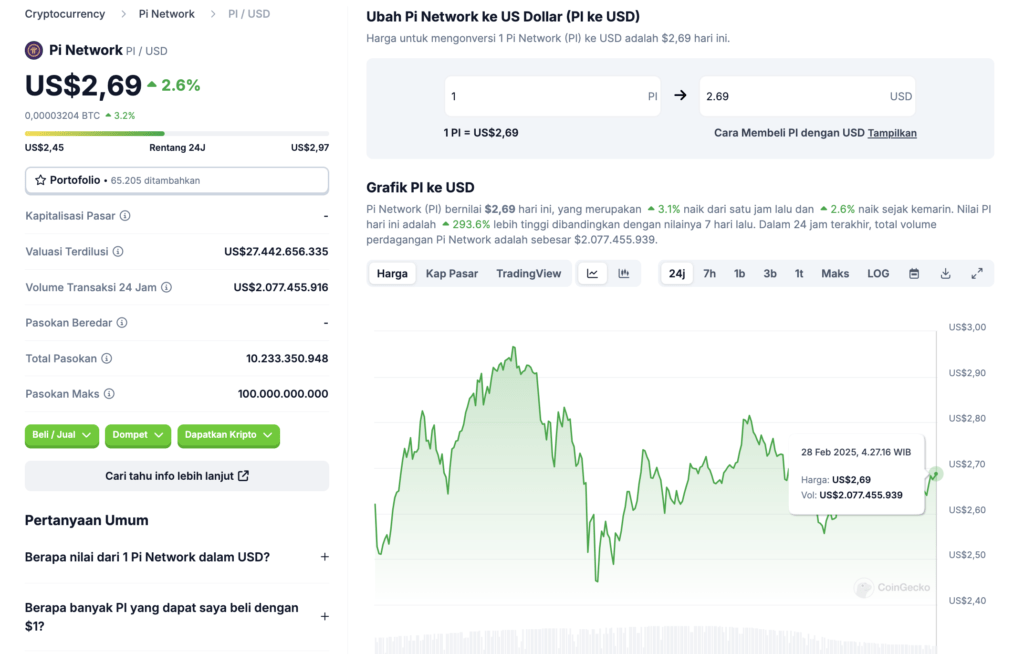Select the 3b time range
The width and height of the screenshot is (1024, 654).
(x=770, y=274)
